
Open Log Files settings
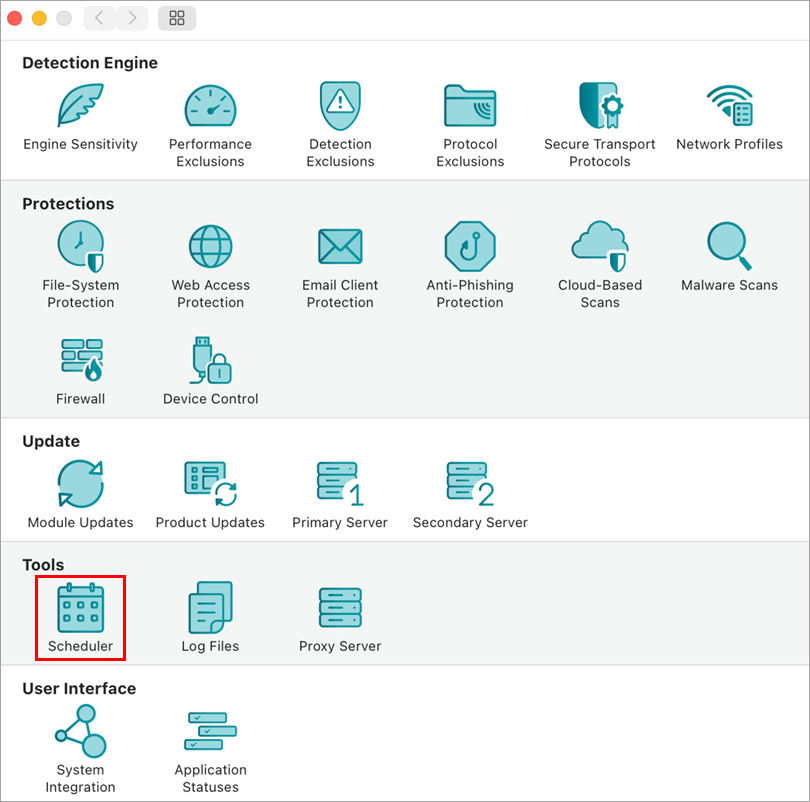[210, 609]
